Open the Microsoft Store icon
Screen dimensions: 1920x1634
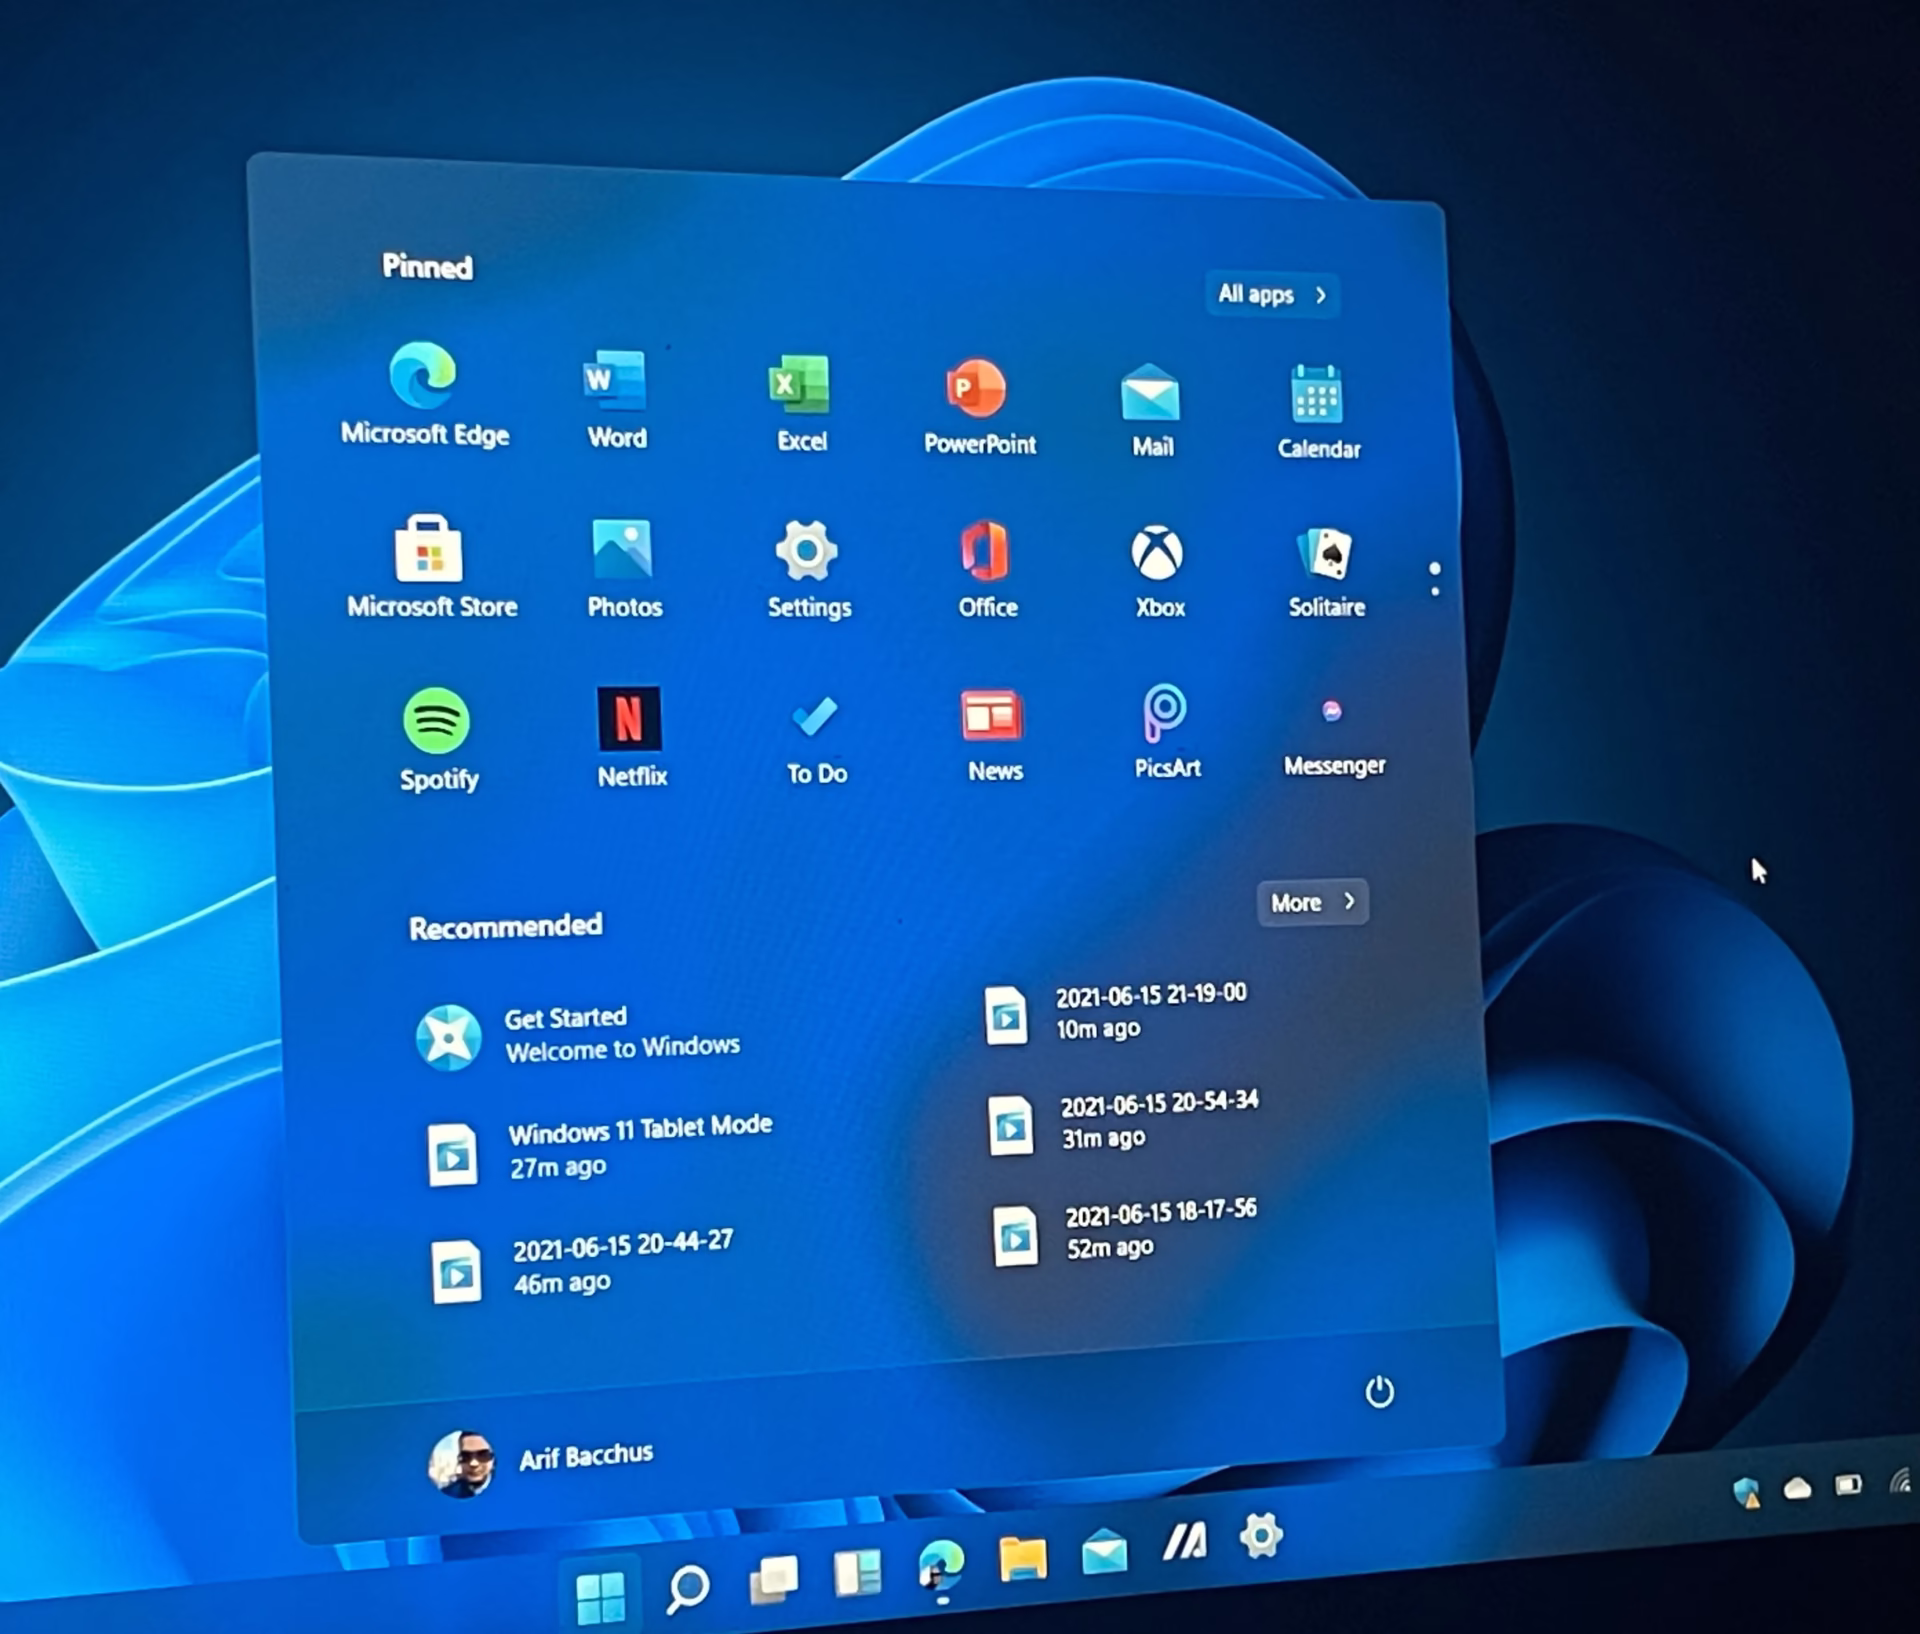point(429,550)
